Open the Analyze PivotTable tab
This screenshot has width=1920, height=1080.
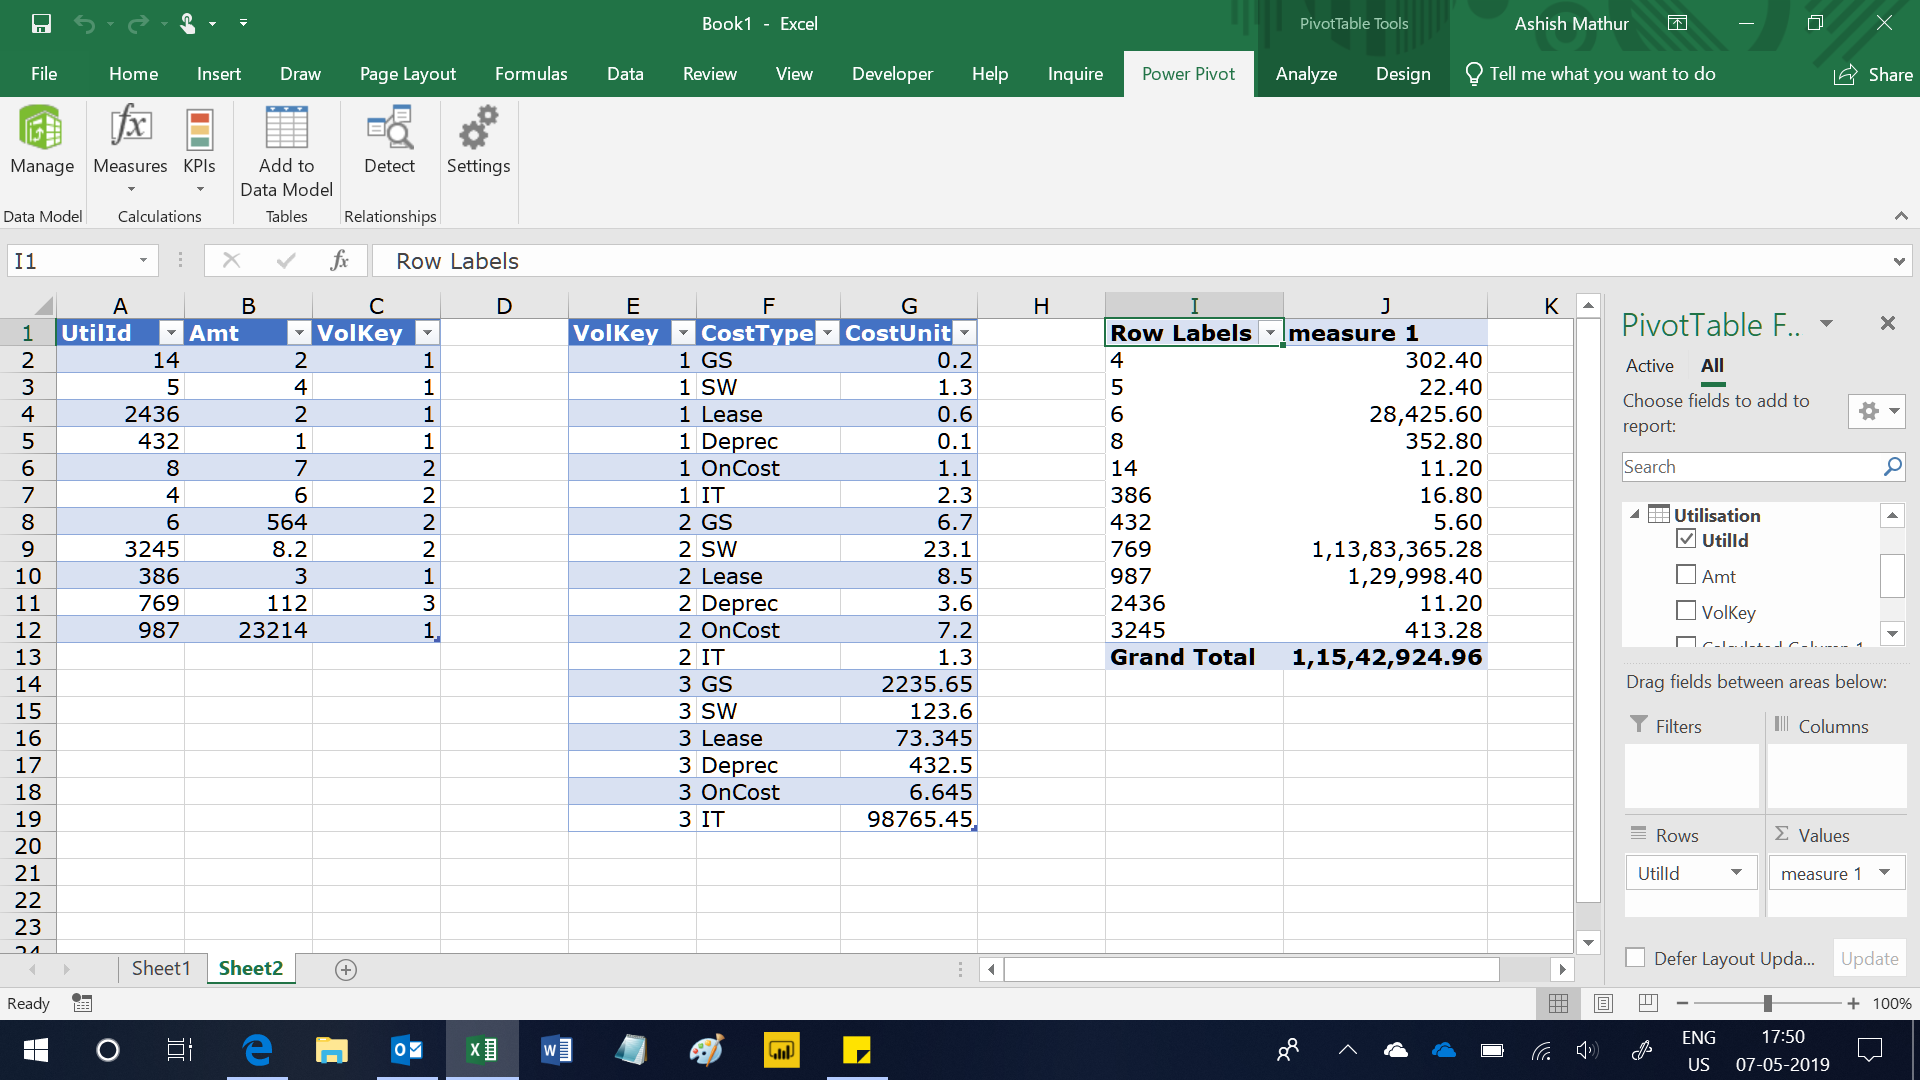[1306, 74]
